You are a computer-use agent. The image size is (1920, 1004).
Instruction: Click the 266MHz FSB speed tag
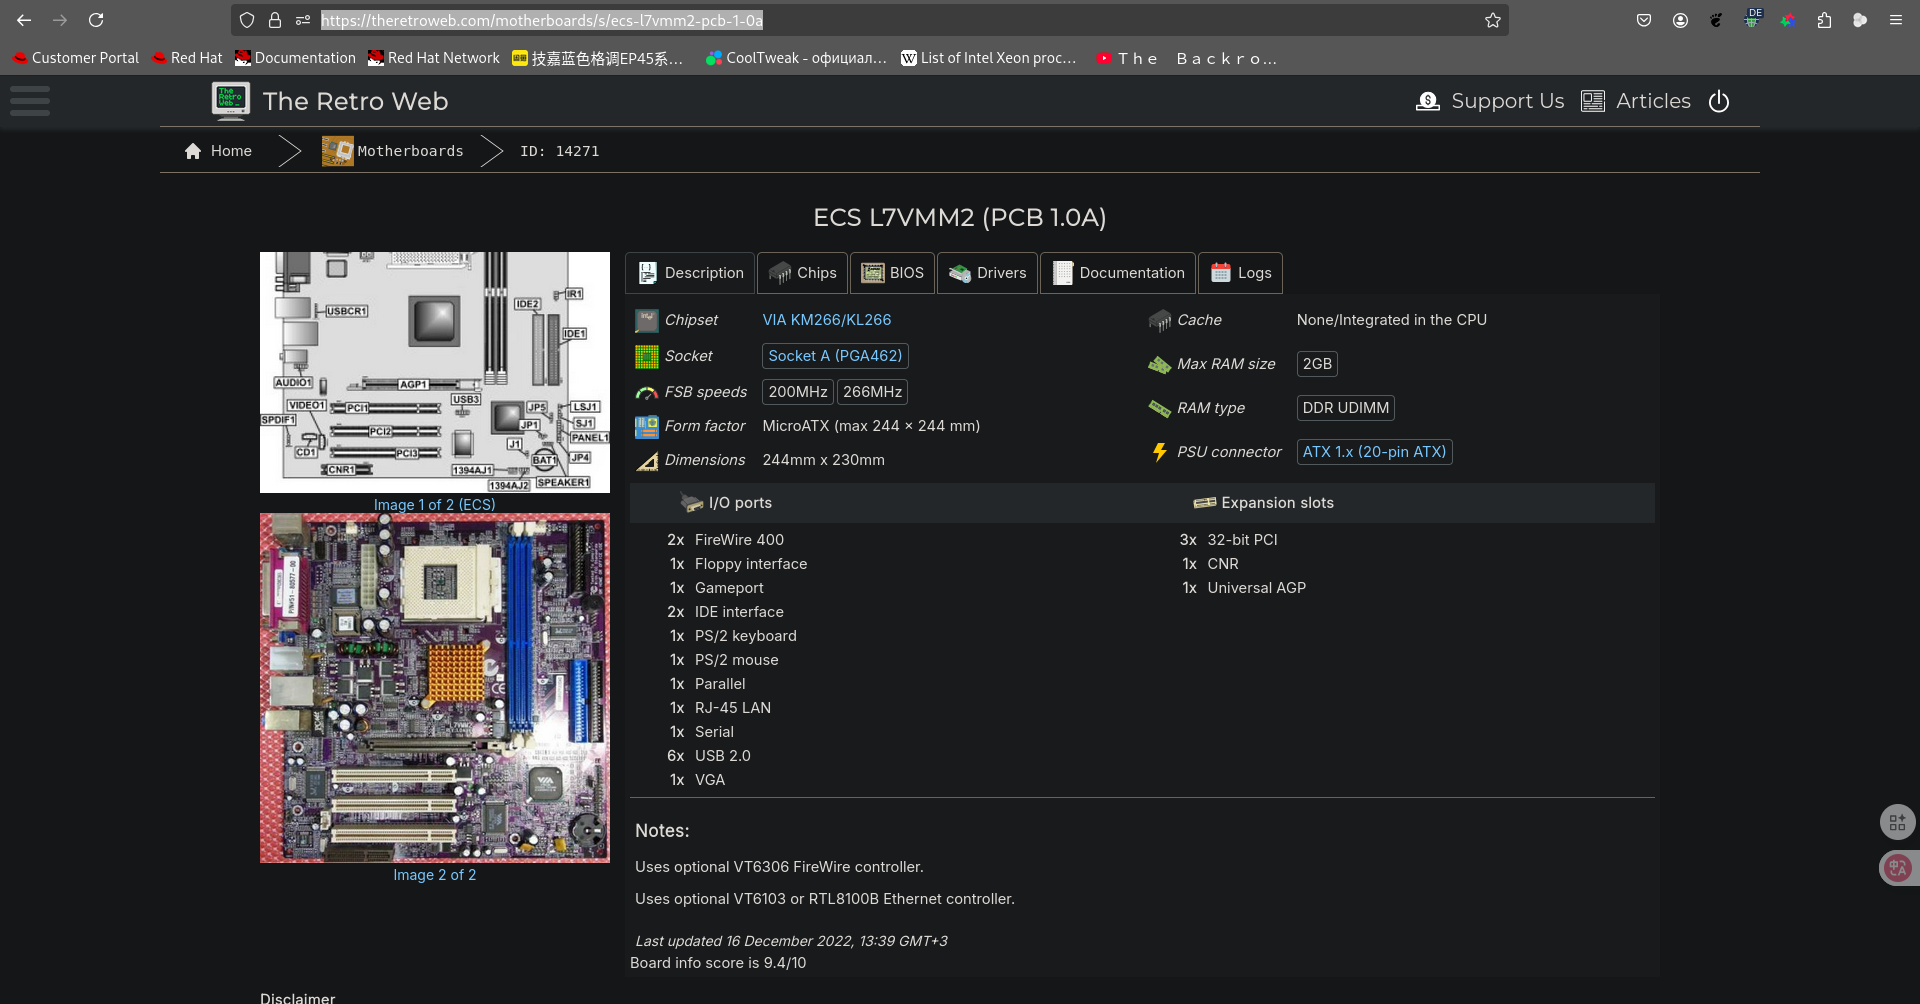(872, 392)
